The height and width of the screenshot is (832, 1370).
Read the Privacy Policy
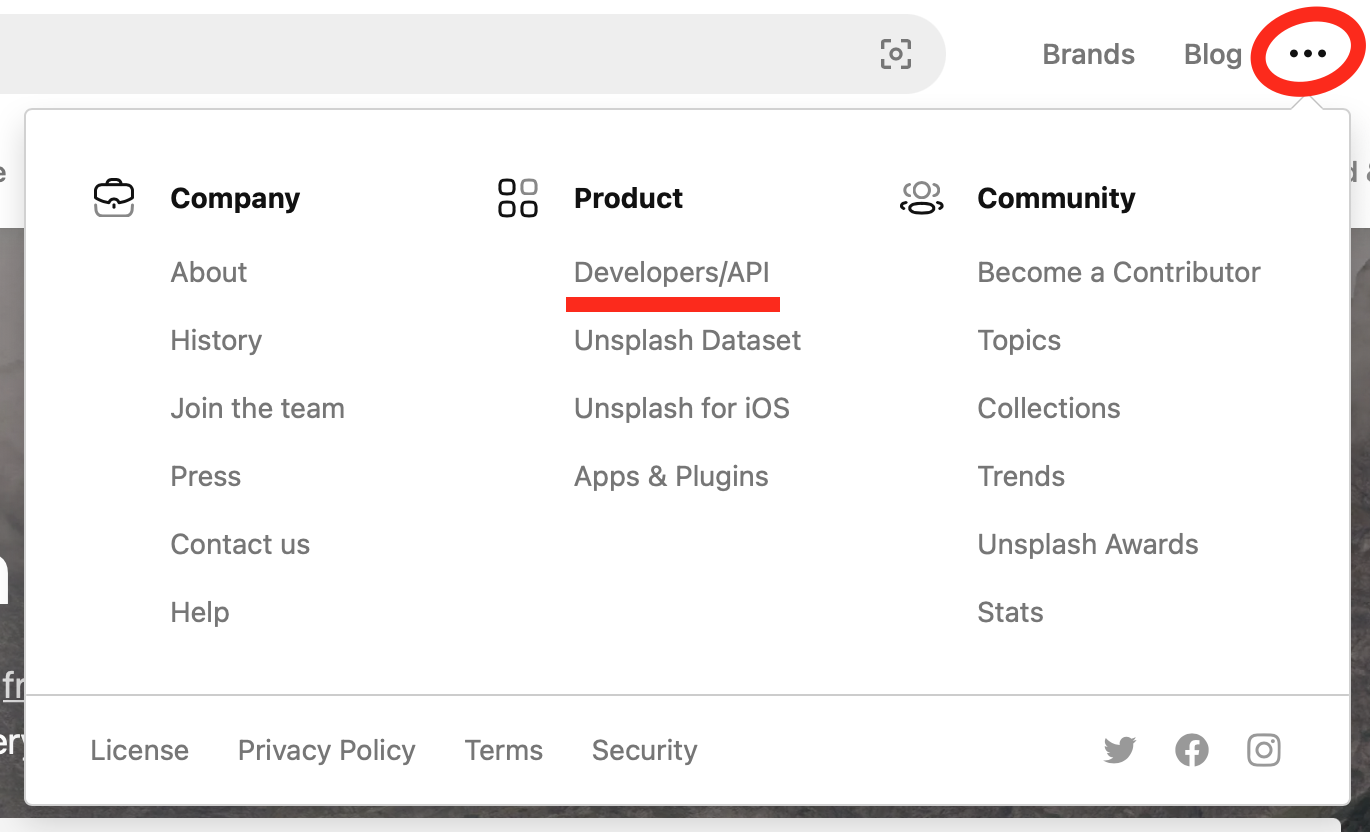pos(327,750)
